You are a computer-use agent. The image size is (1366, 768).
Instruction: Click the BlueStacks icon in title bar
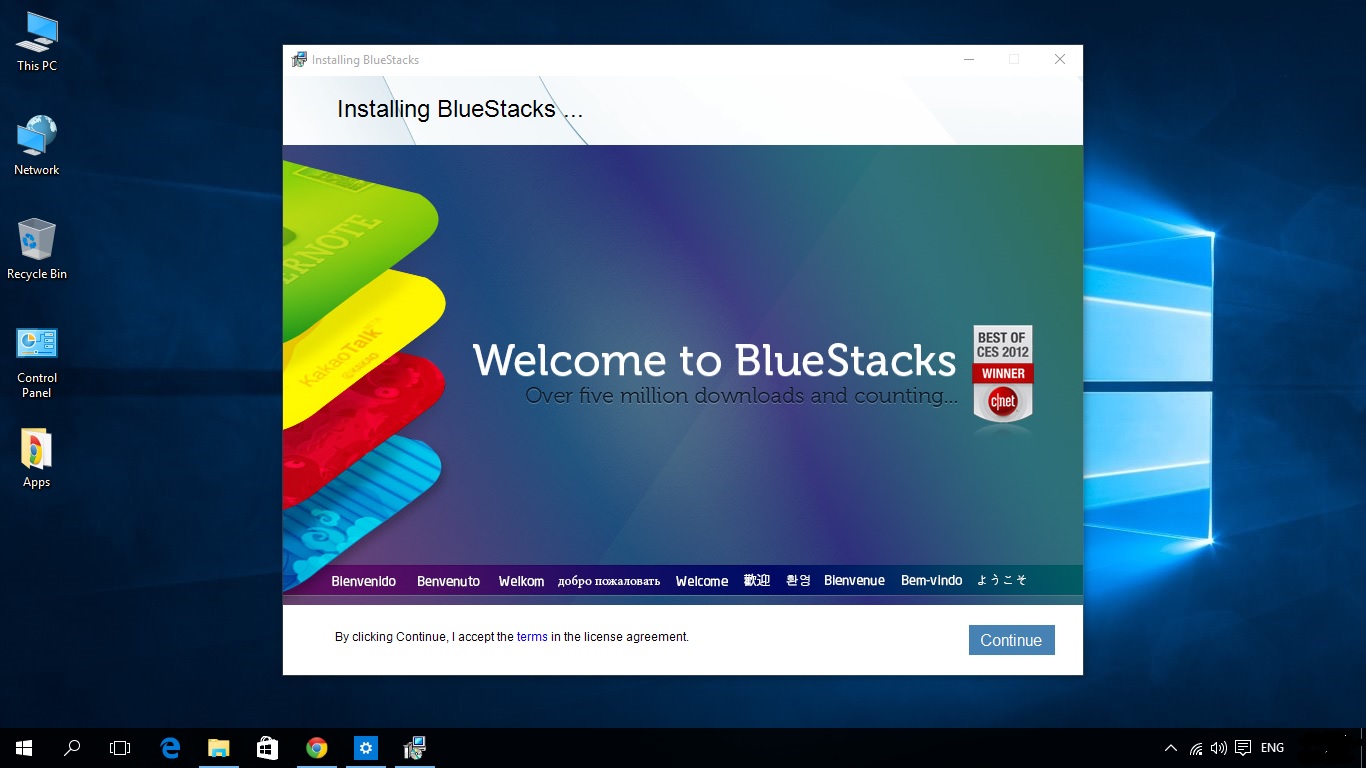299,60
